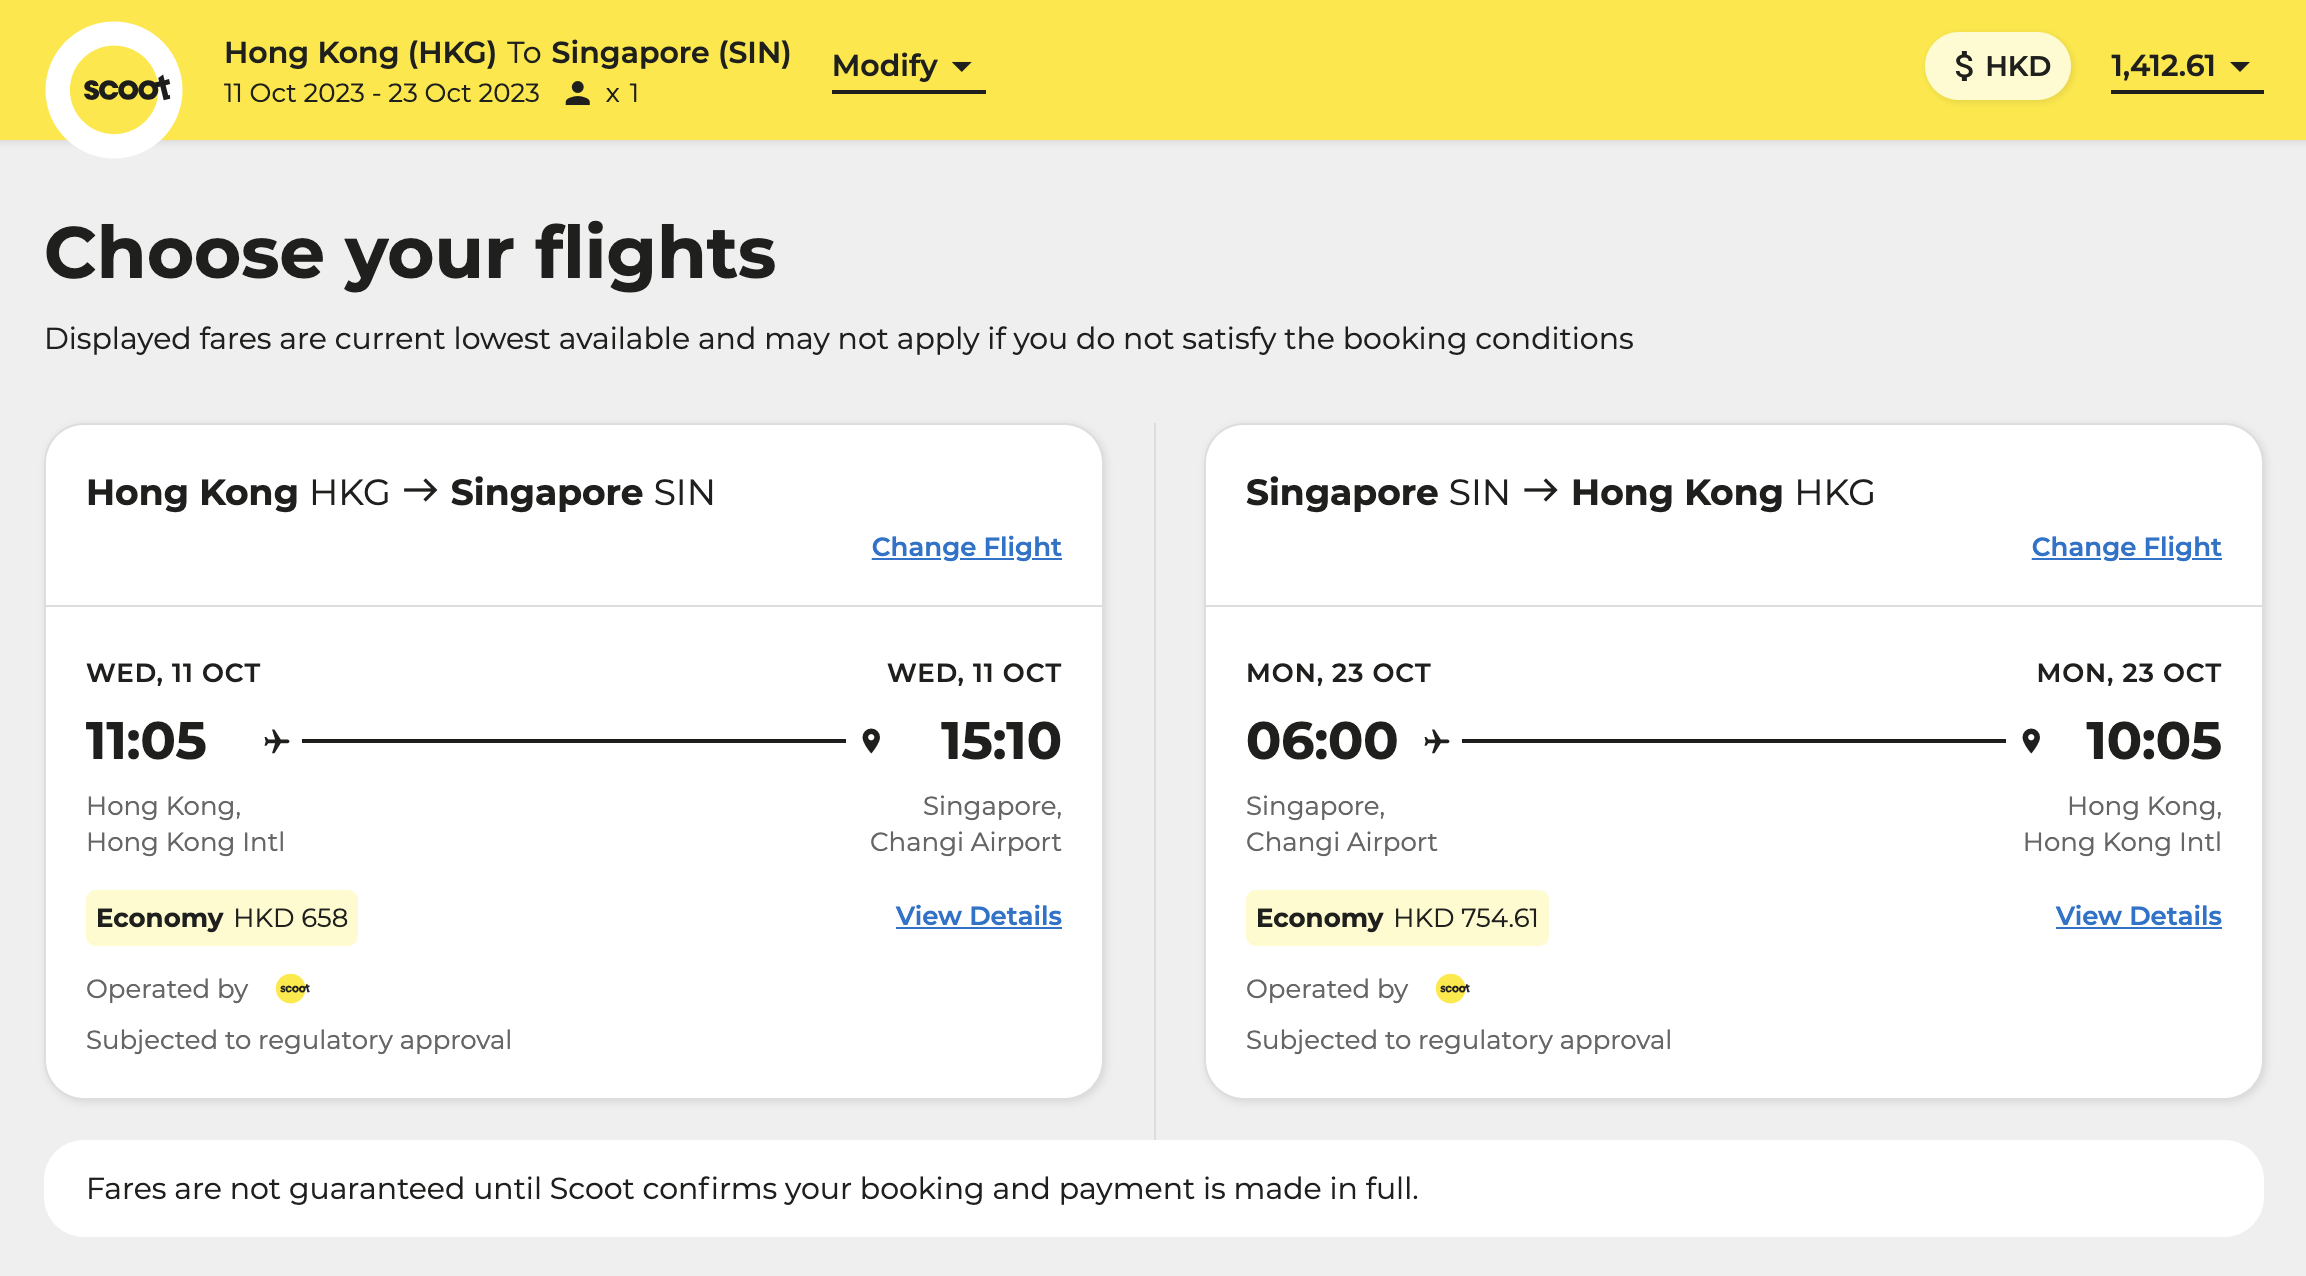Click Change Flight for Singapore to Hong Kong
The image size is (2306, 1276).
coord(2126,547)
